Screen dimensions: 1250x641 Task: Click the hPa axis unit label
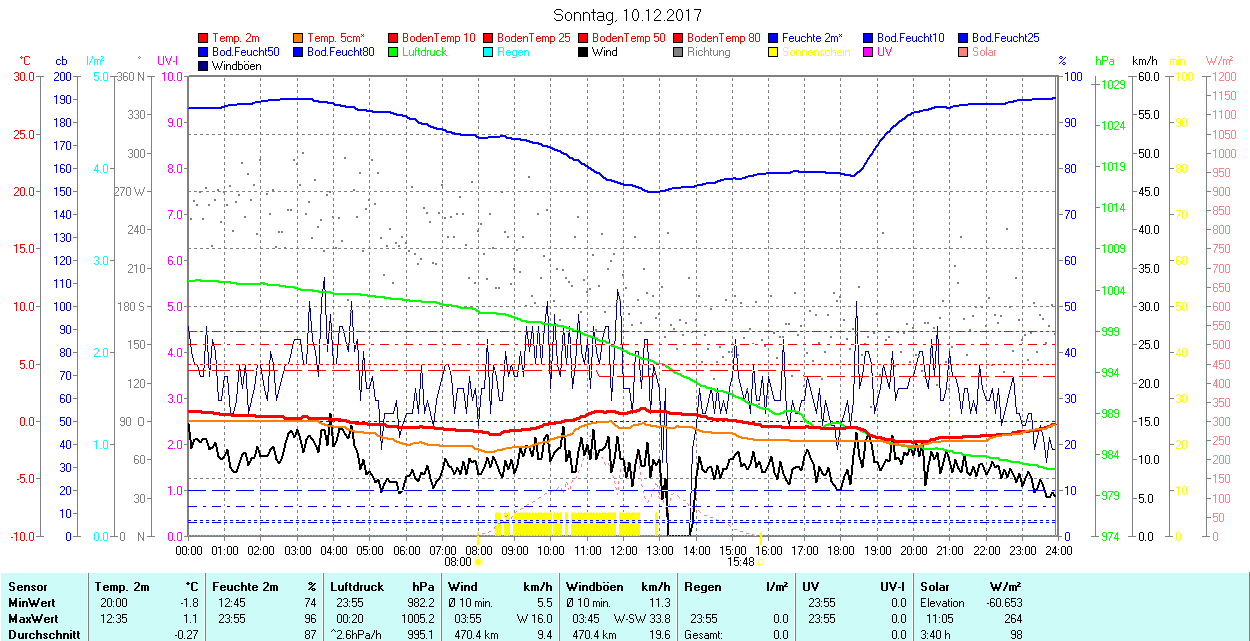coord(1104,61)
